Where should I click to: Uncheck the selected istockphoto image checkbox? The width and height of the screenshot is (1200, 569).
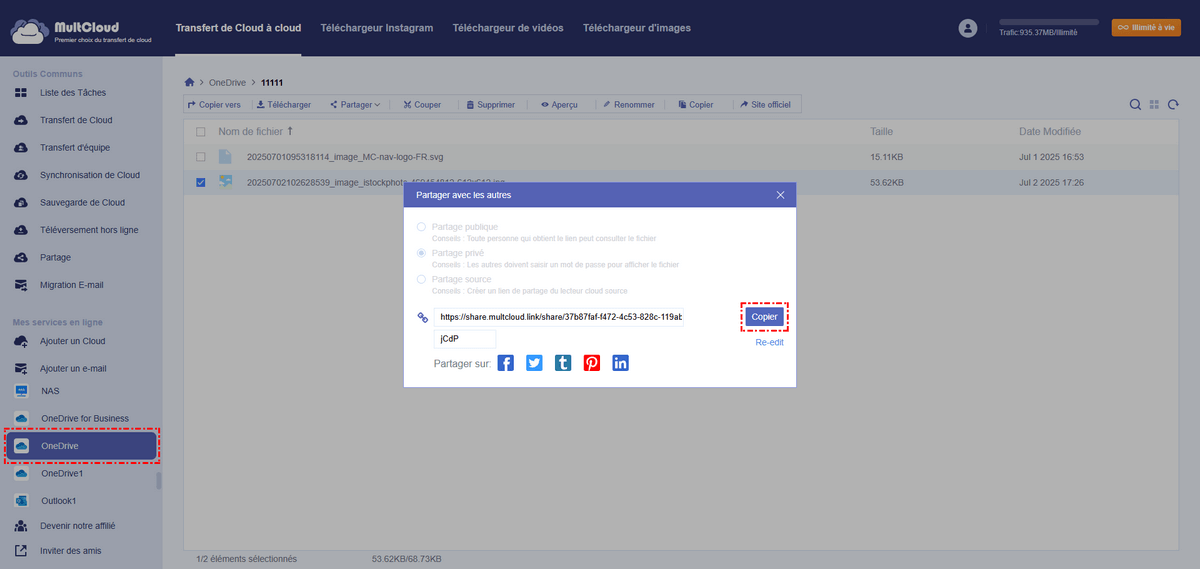[201, 182]
